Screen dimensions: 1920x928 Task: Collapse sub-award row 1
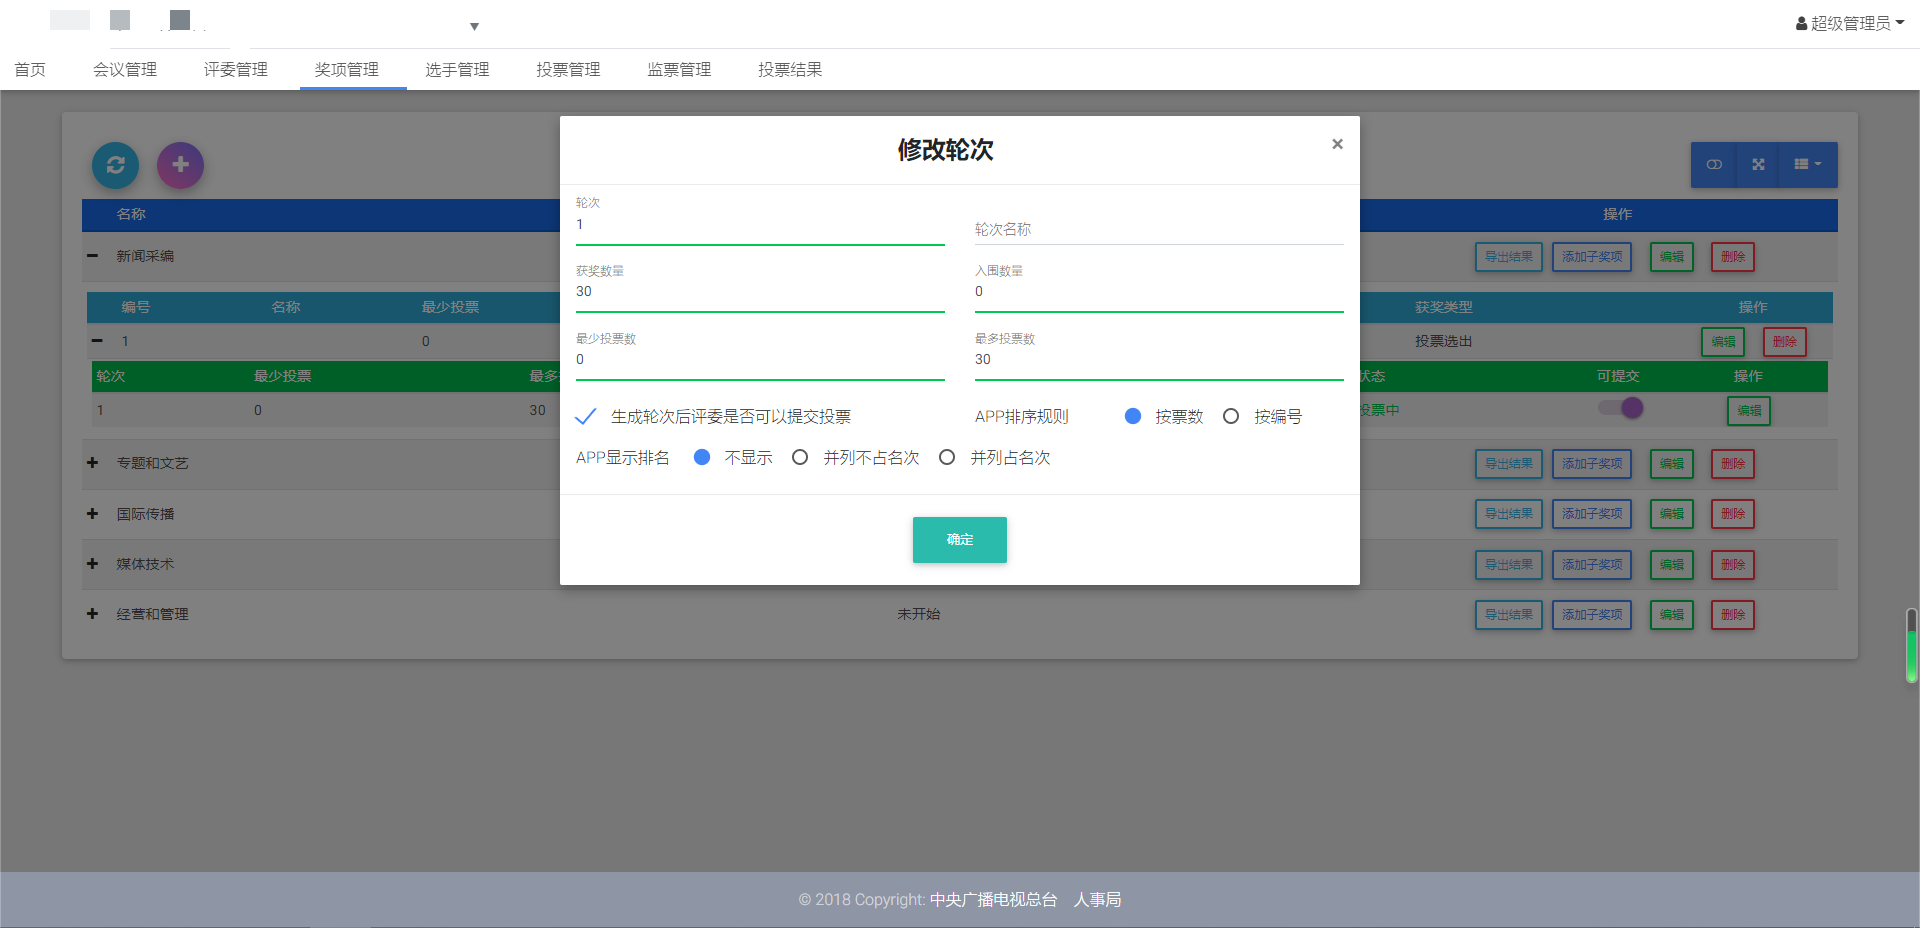(97, 341)
